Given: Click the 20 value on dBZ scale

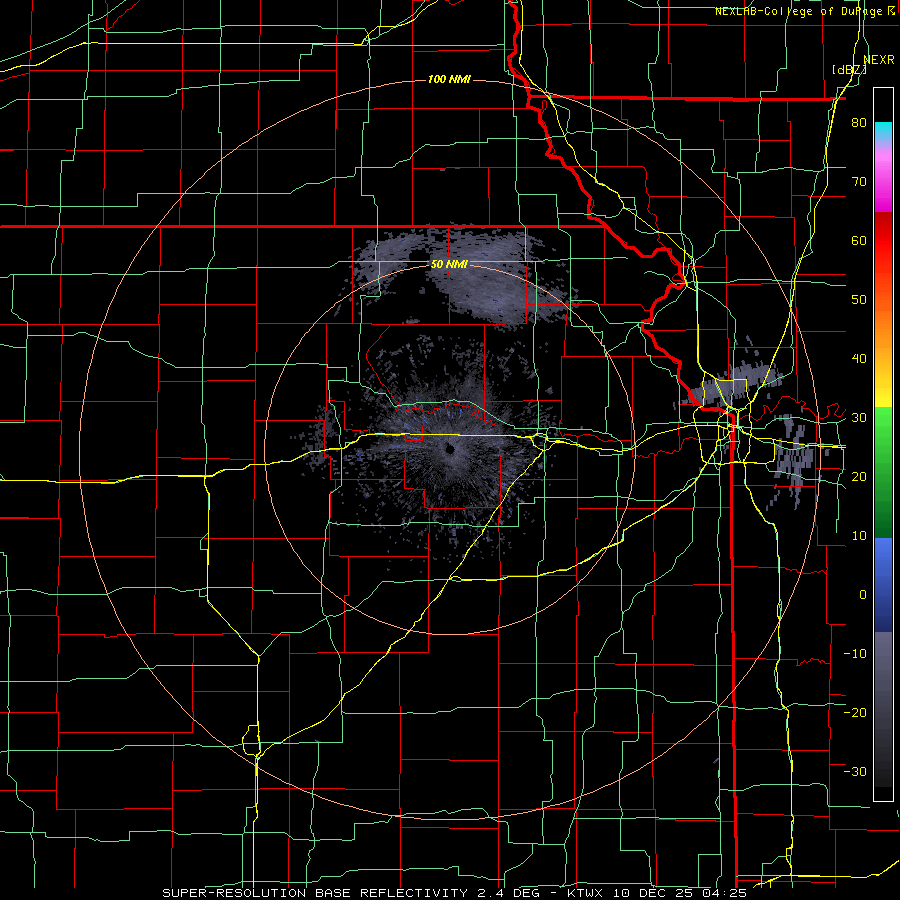Looking at the screenshot, I should 859,476.
